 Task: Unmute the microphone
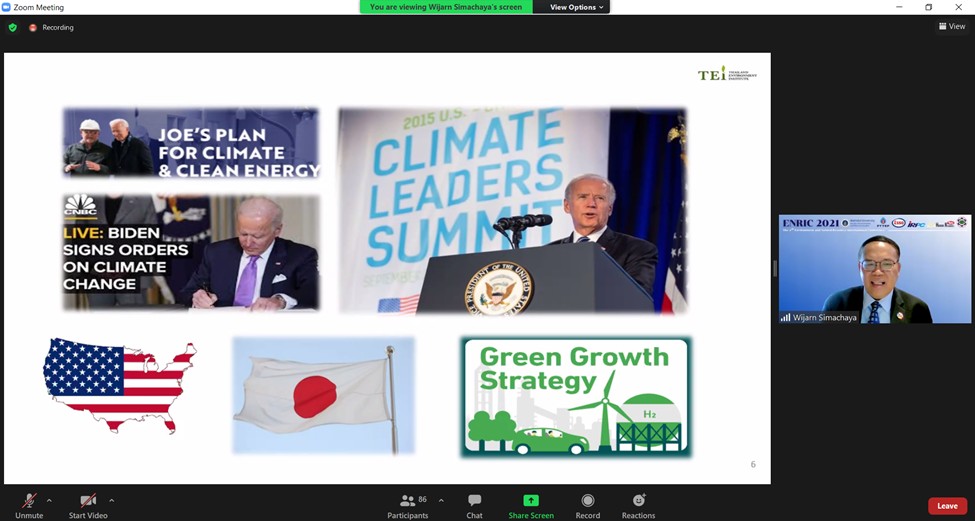(29, 505)
